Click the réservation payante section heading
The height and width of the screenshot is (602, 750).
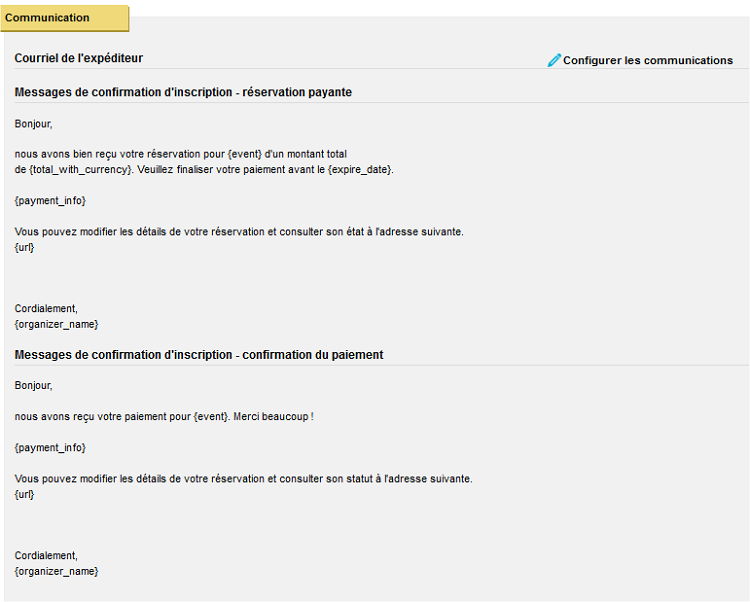183,92
